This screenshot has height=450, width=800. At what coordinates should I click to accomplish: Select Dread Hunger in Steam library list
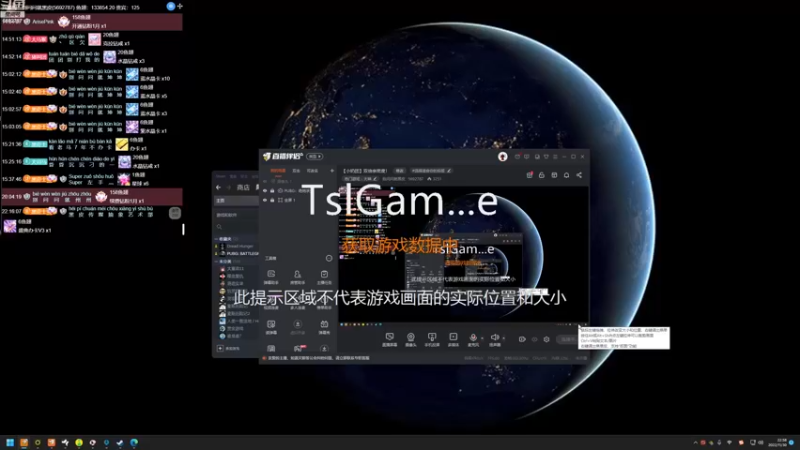tap(240, 246)
